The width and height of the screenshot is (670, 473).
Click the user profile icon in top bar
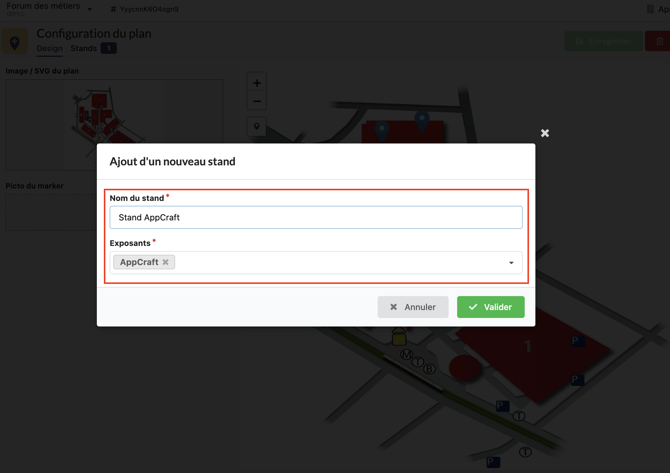[x=114, y=9]
